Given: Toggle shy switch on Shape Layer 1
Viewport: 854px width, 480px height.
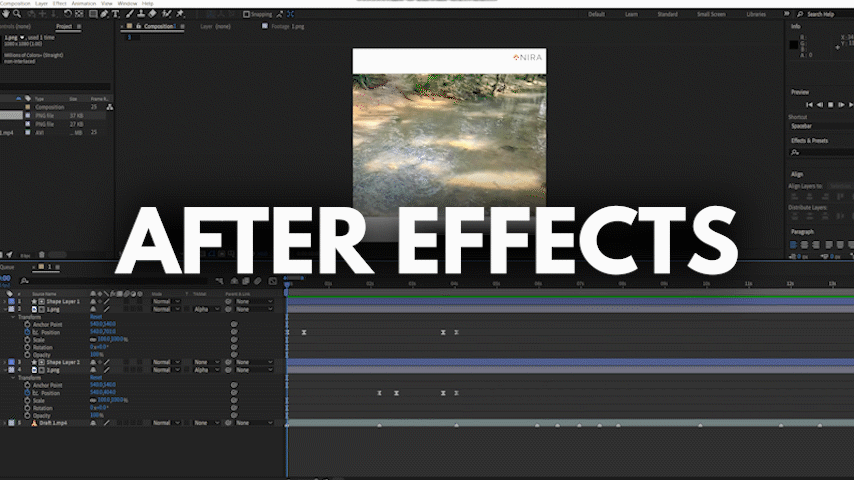Looking at the screenshot, I should (x=93, y=301).
